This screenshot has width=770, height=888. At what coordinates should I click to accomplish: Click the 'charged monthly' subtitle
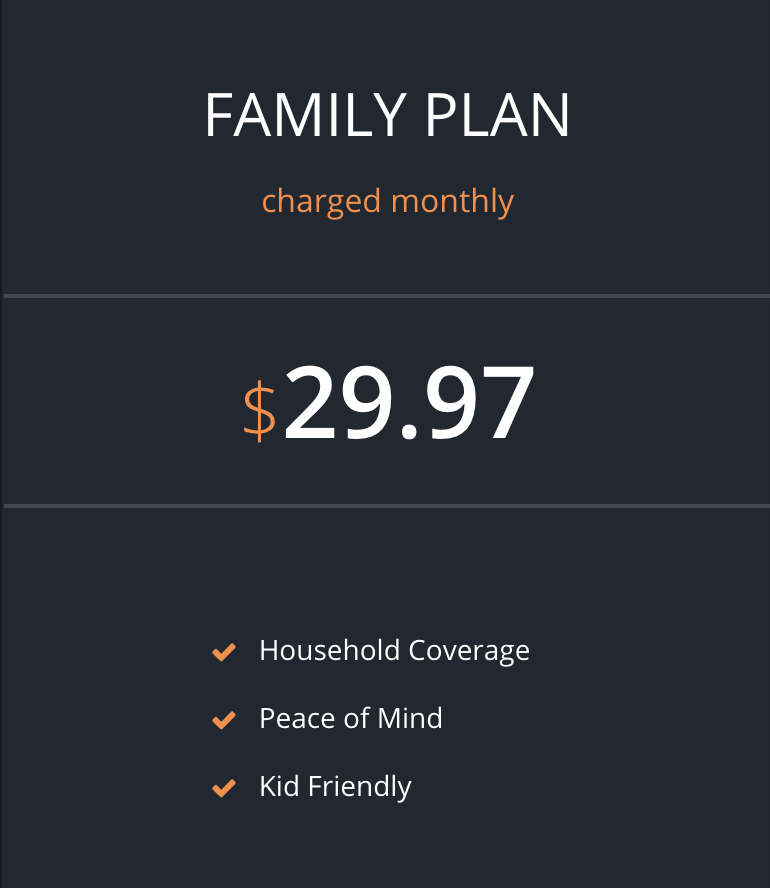click(387, 201)
